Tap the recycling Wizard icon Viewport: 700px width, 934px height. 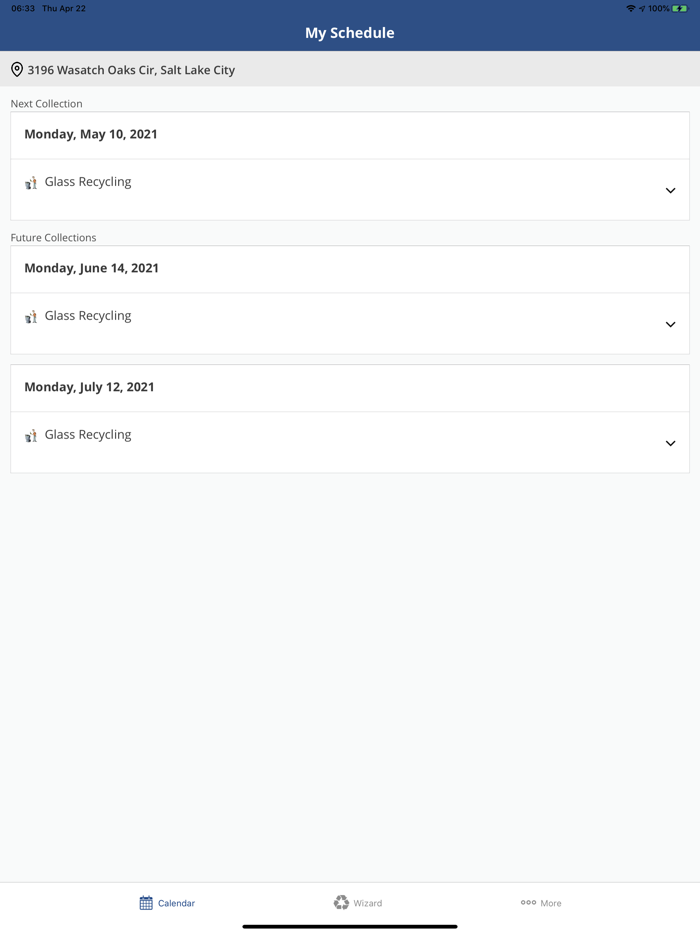[341, 902]
